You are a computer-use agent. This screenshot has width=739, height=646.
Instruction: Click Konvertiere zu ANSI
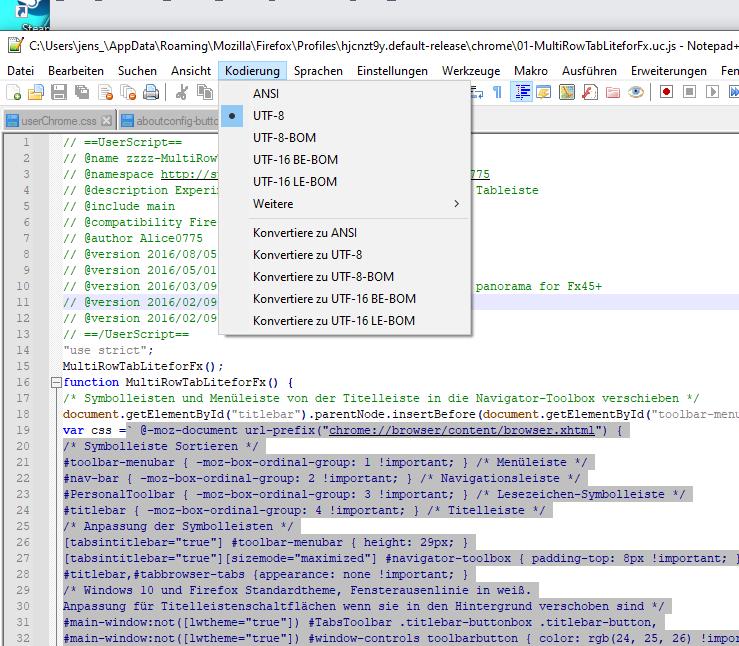point(304,233)
